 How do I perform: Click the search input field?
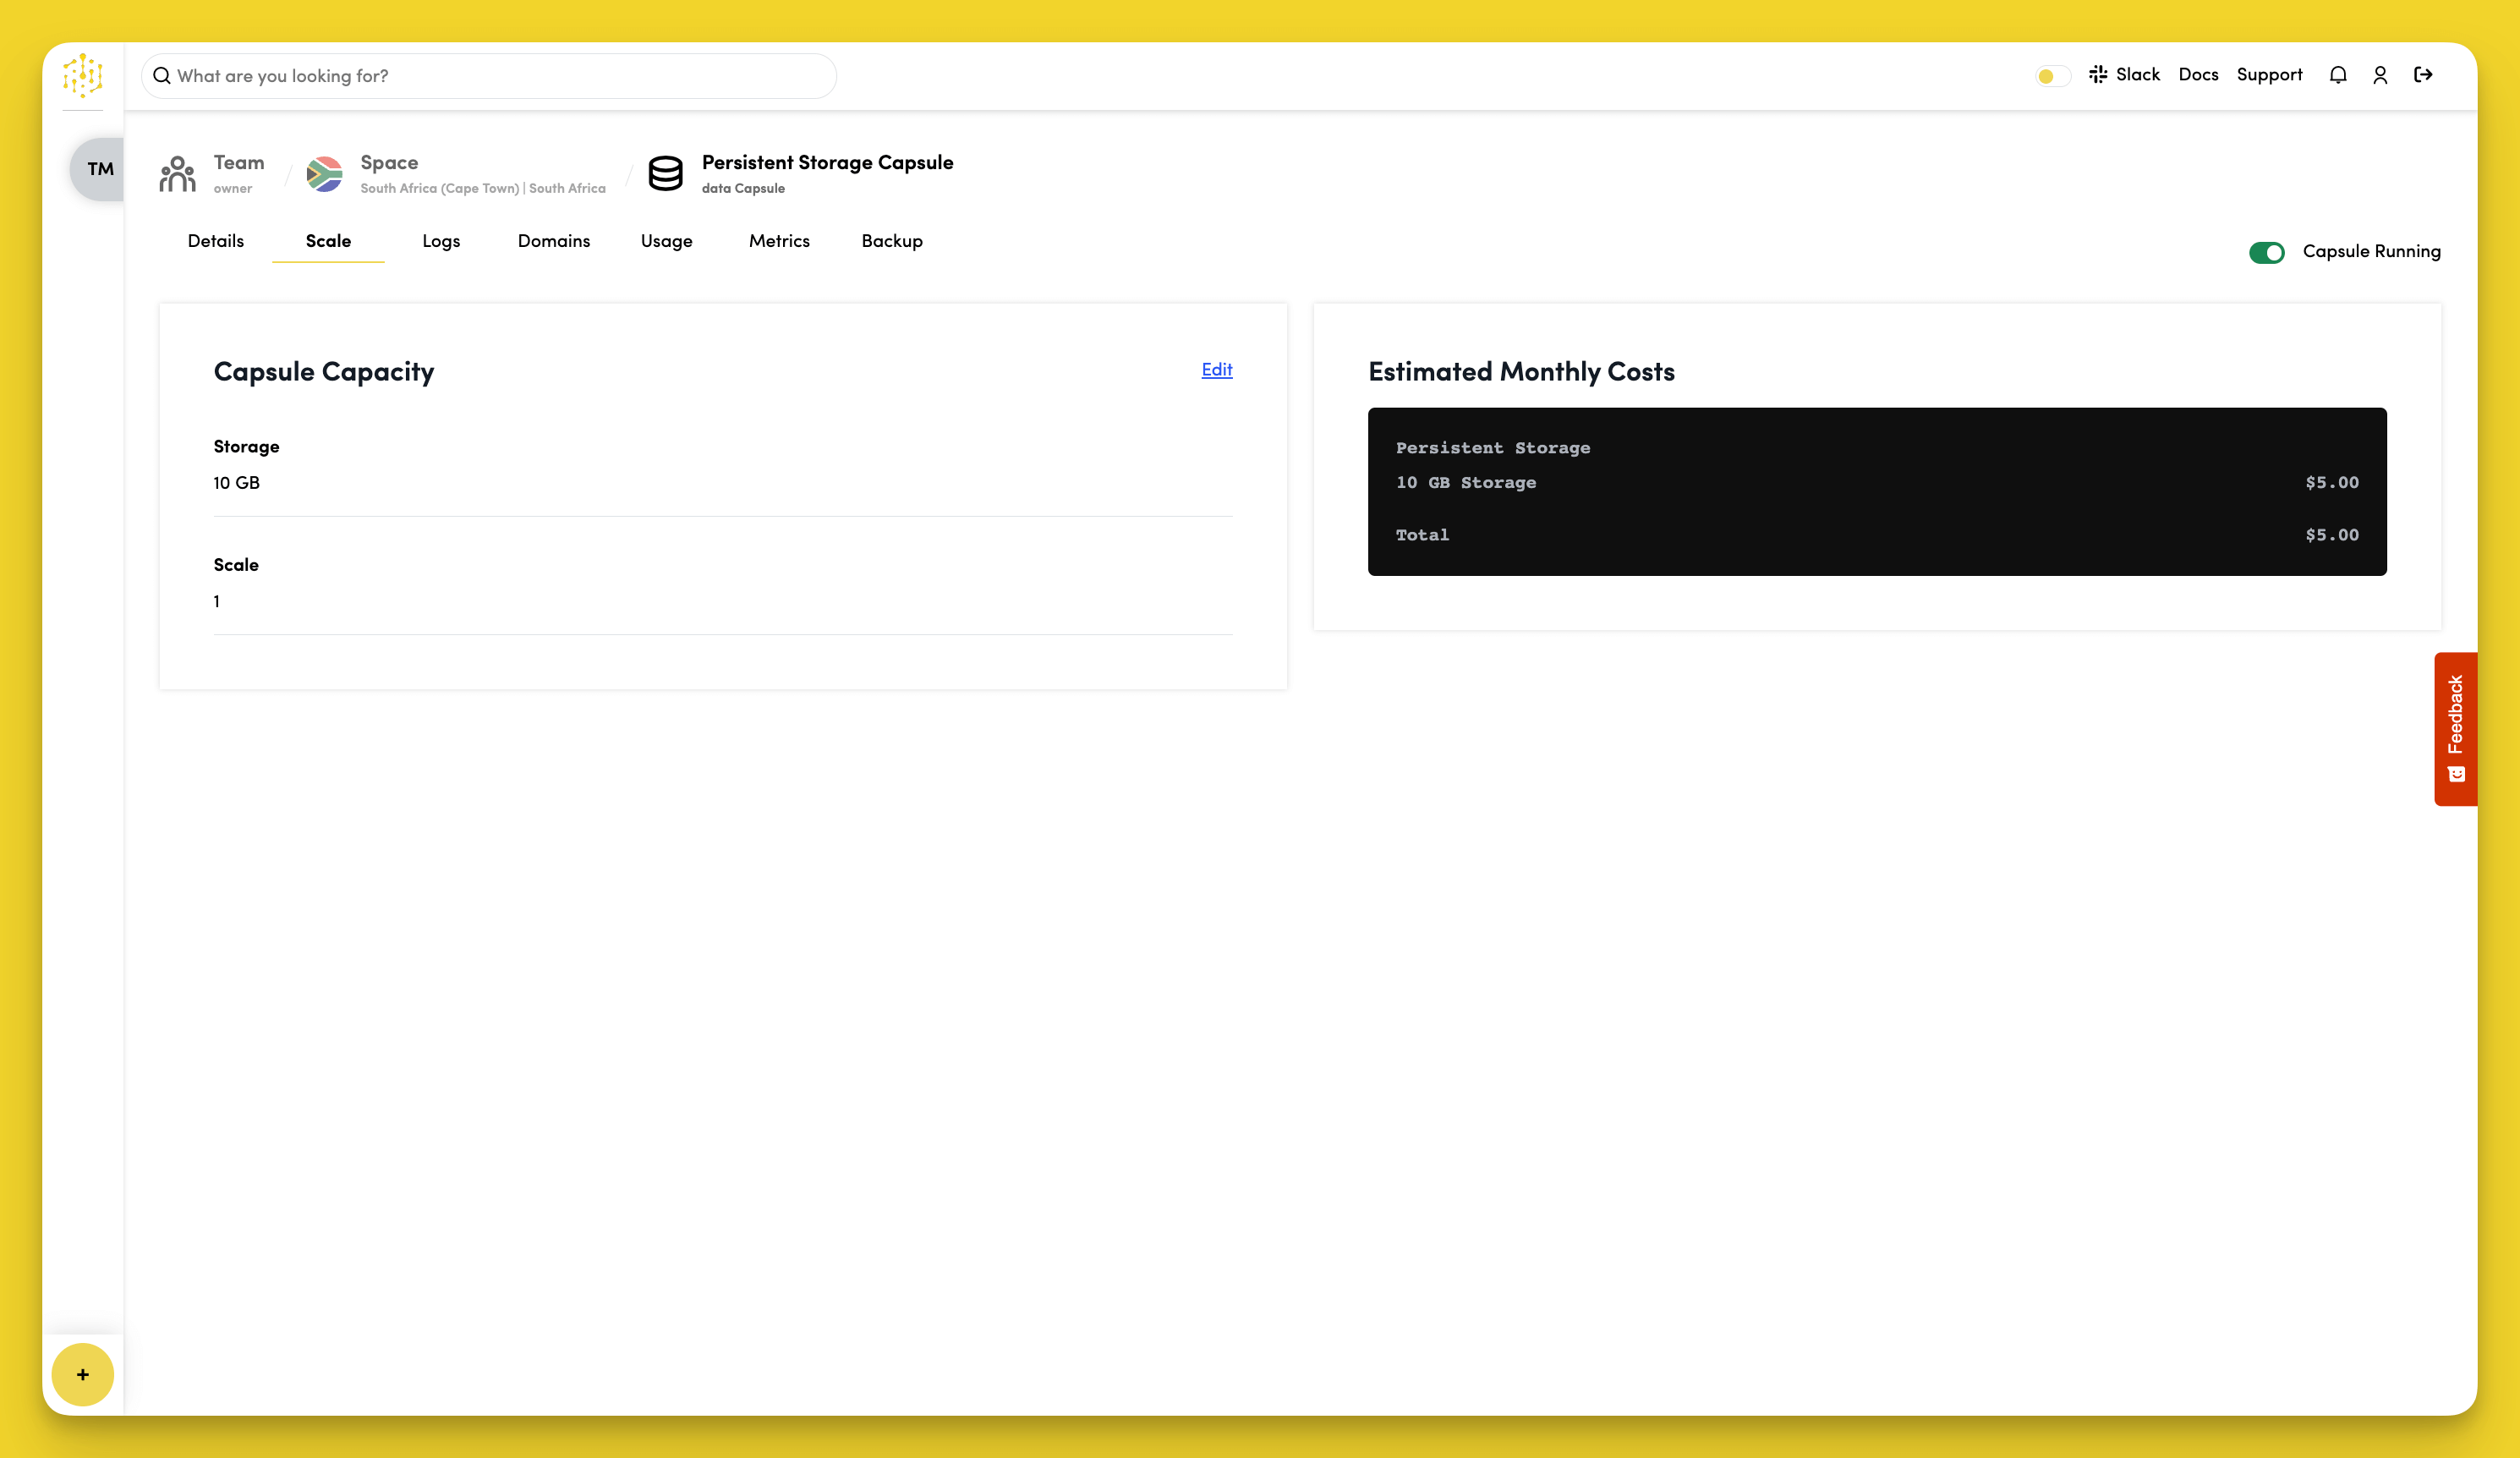(490, 76)
